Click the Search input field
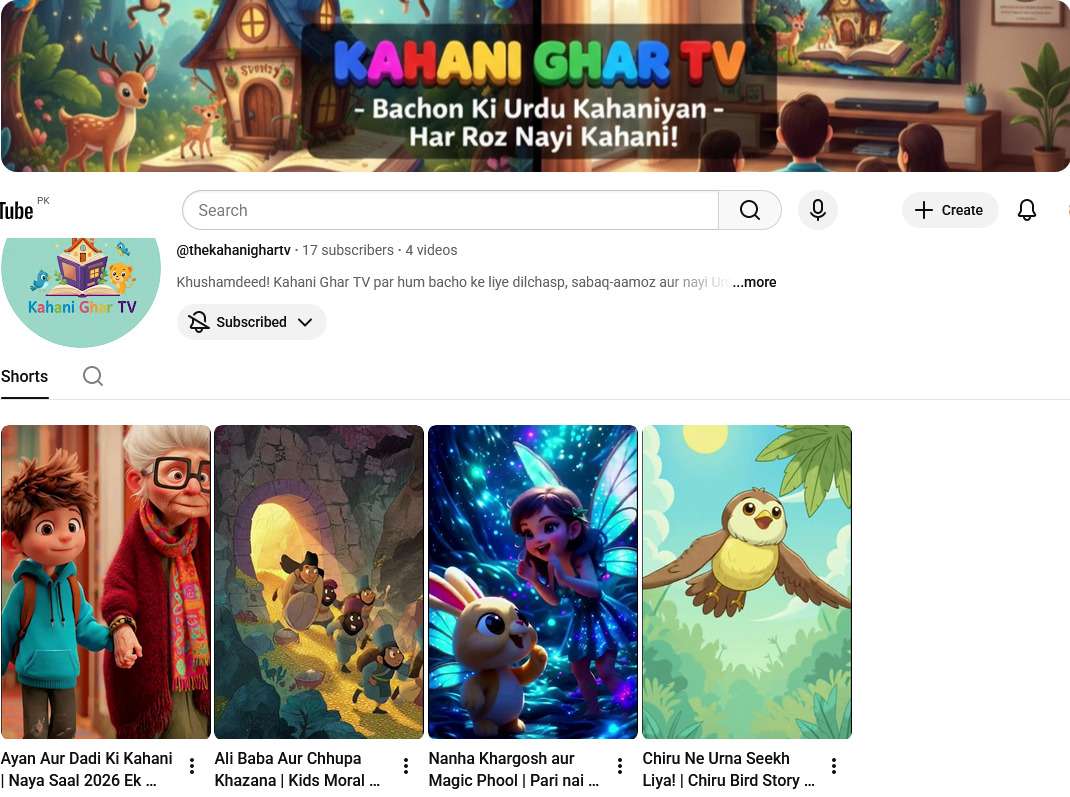 tap(450, 210)
